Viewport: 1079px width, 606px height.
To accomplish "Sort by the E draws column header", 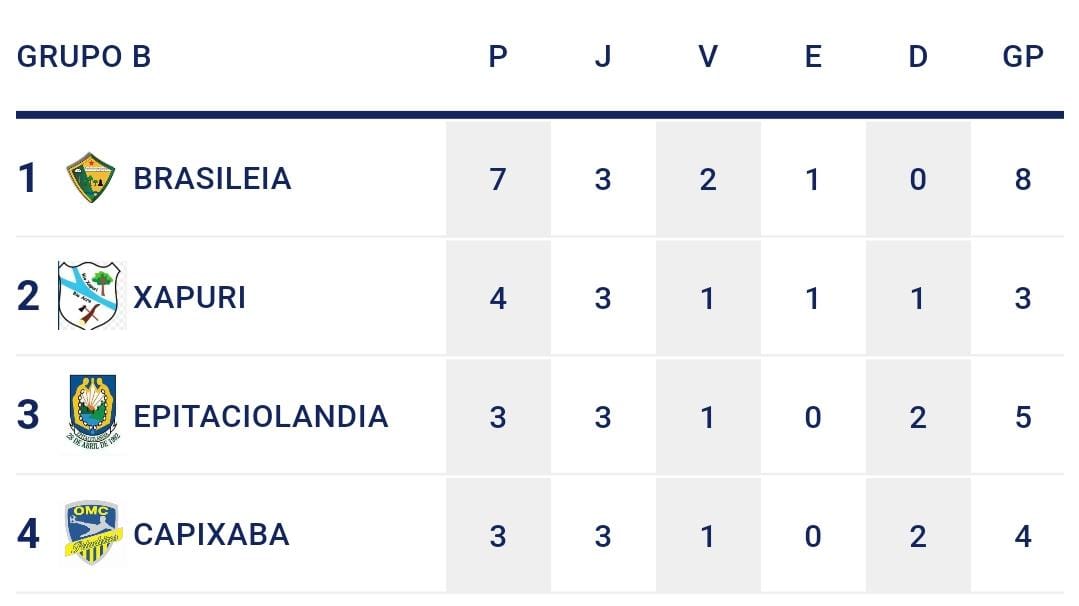I will (x=813, y=56).
